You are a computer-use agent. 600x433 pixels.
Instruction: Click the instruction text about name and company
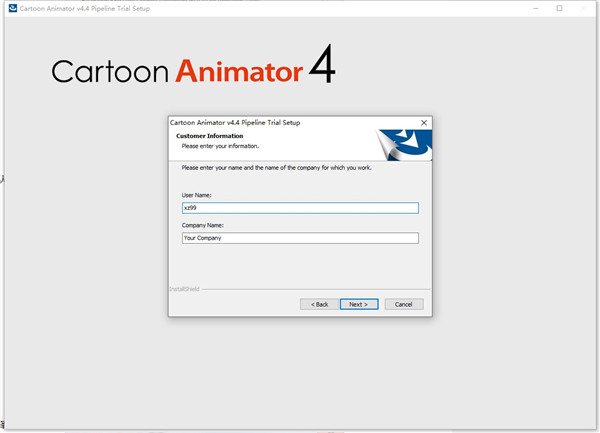click(x=276, y=167)
